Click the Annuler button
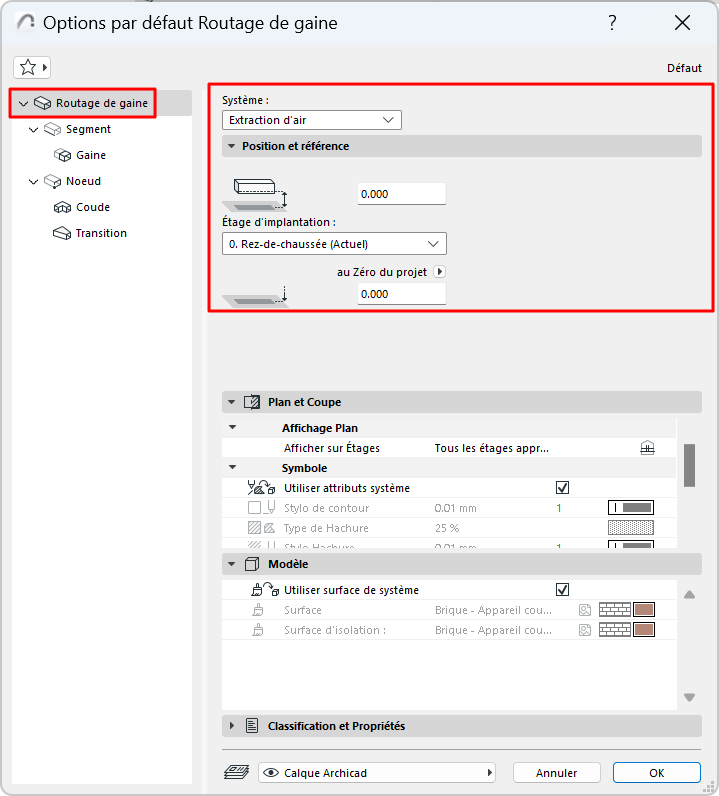This screenshot has height=796, width=719. tap(557, 773)
